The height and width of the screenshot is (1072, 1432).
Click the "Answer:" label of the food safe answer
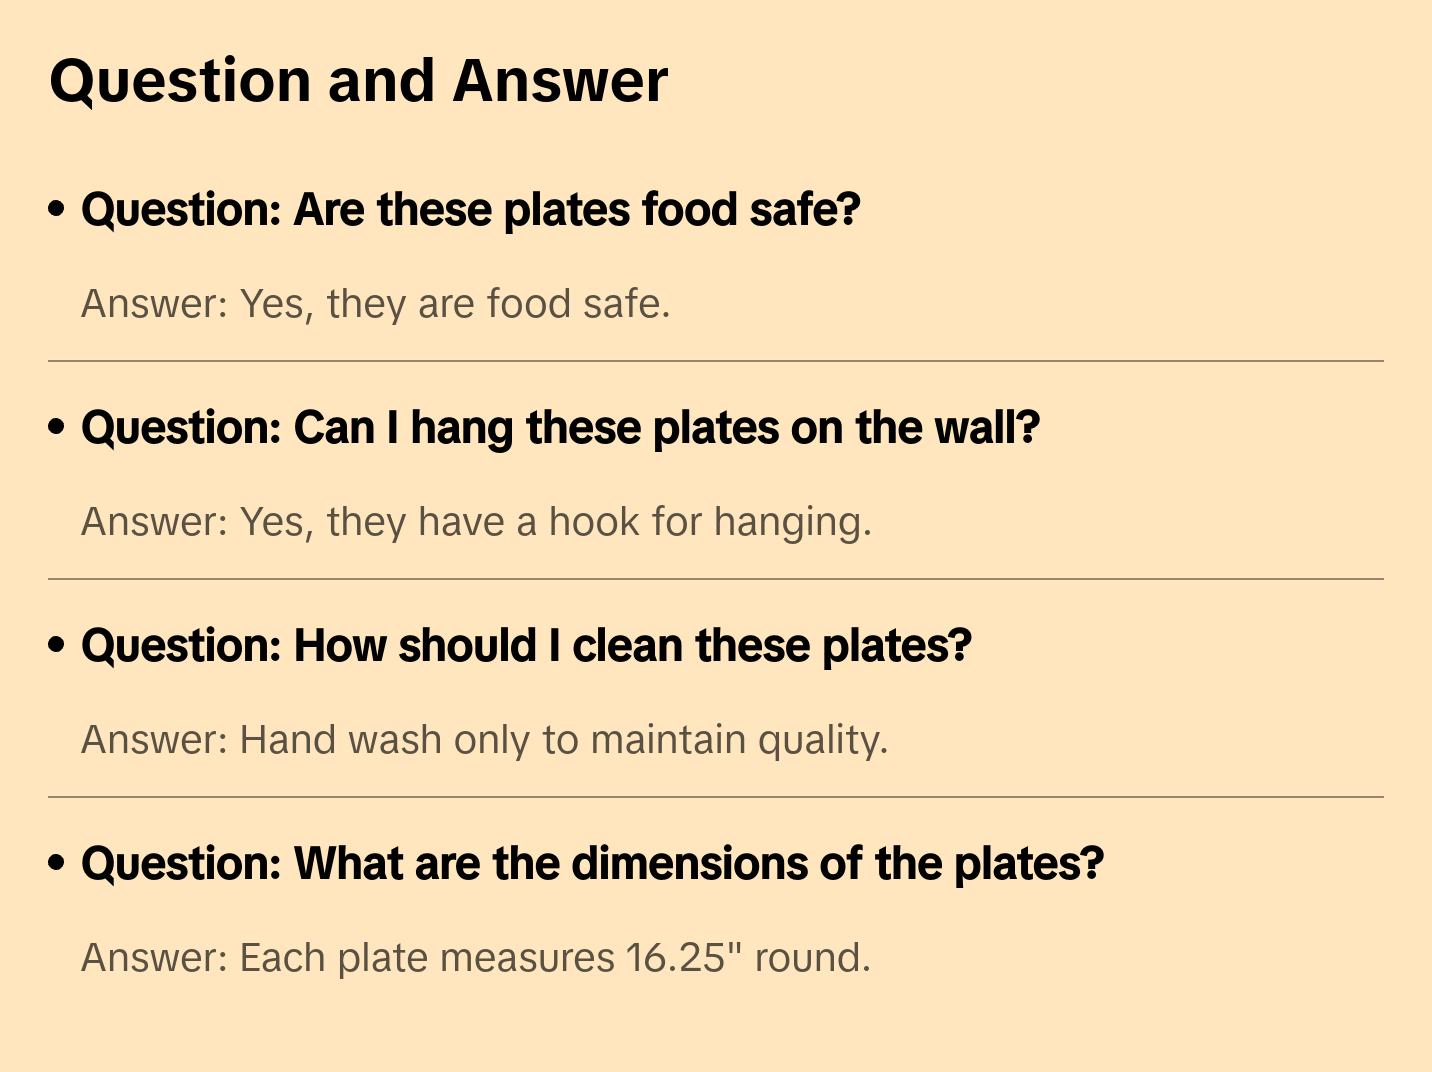pos(155,304)
